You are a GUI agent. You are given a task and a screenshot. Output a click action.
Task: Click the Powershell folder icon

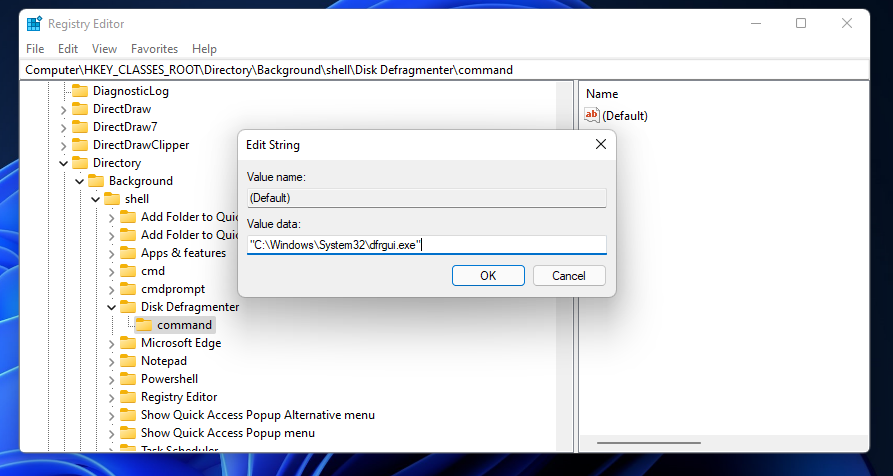pyautogui.click(x=128, y=379)
